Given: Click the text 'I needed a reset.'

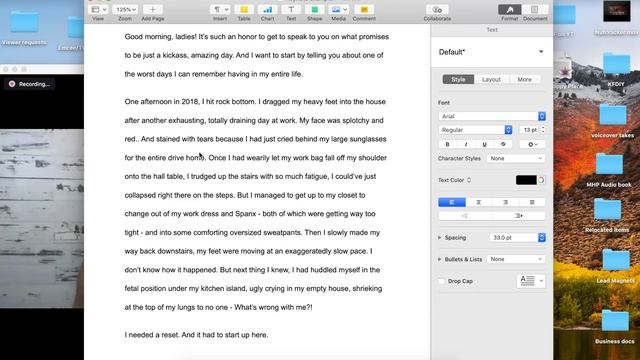Looking at the screenshot, I should 152,335.
